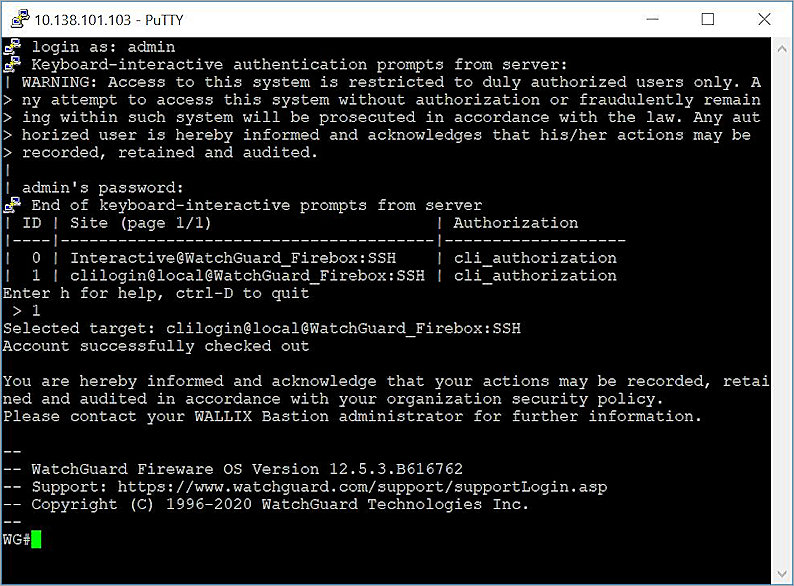Click the icon beside "End of keyboard-interactive prompts"

tap(12, 205)
